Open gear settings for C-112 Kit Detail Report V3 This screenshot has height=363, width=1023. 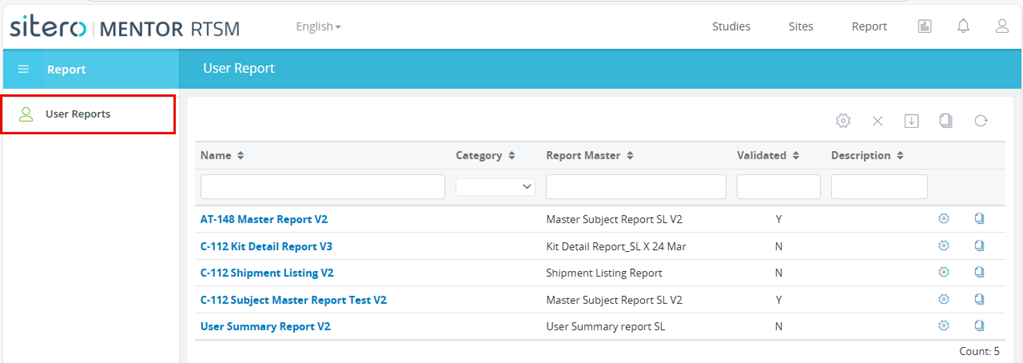click(x=943, y=245)
